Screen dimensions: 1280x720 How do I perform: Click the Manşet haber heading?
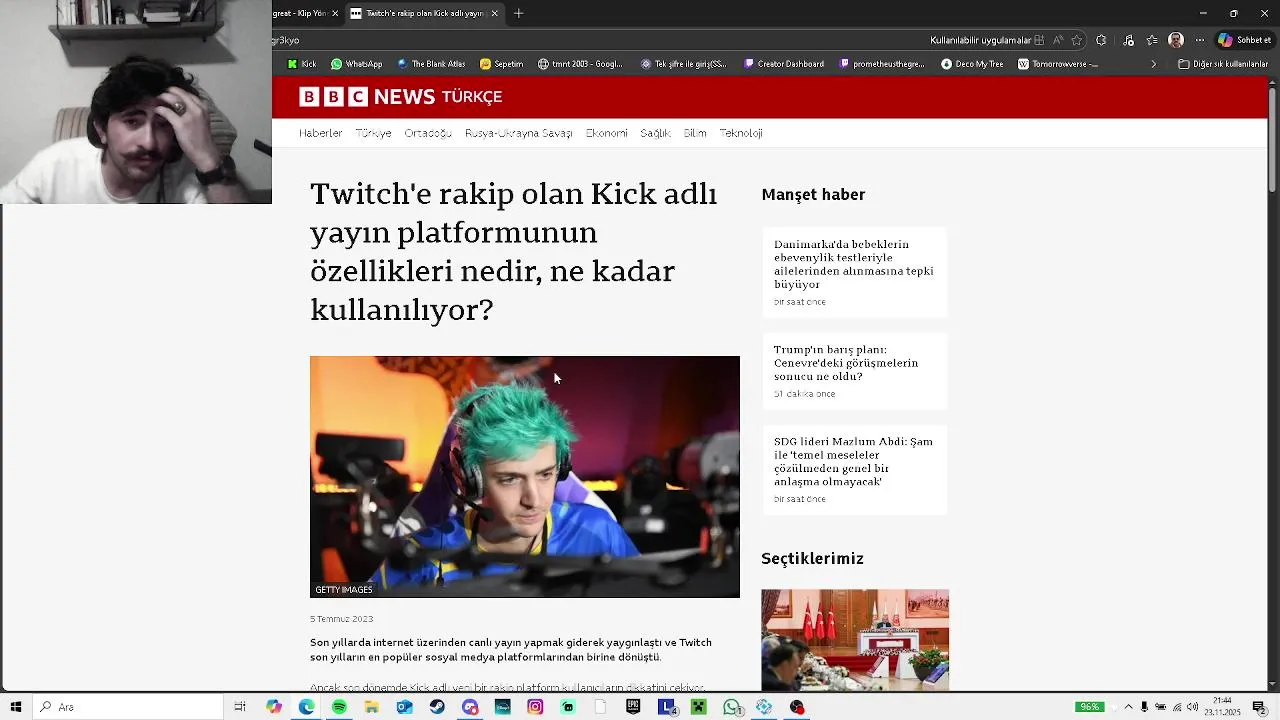tap(813, 195)
